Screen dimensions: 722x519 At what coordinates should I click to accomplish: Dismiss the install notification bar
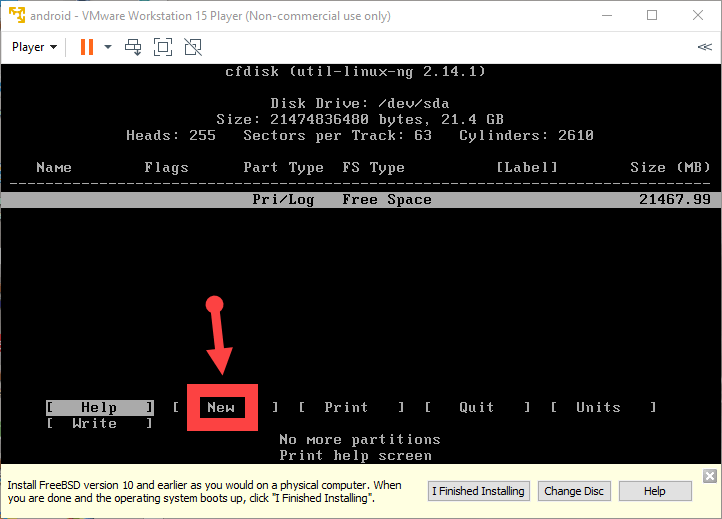pos(710,476)
